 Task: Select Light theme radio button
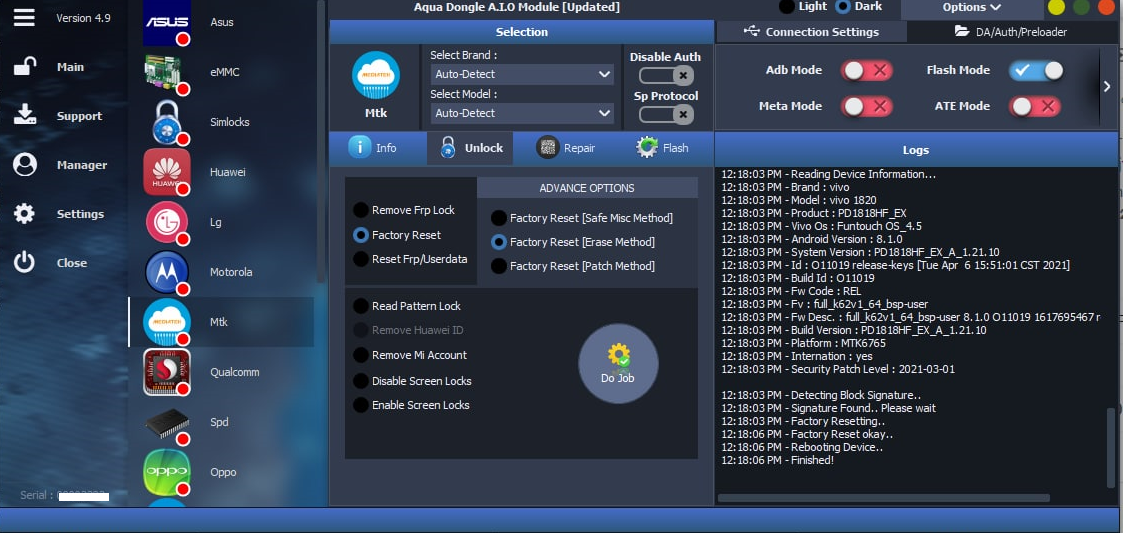786,6
